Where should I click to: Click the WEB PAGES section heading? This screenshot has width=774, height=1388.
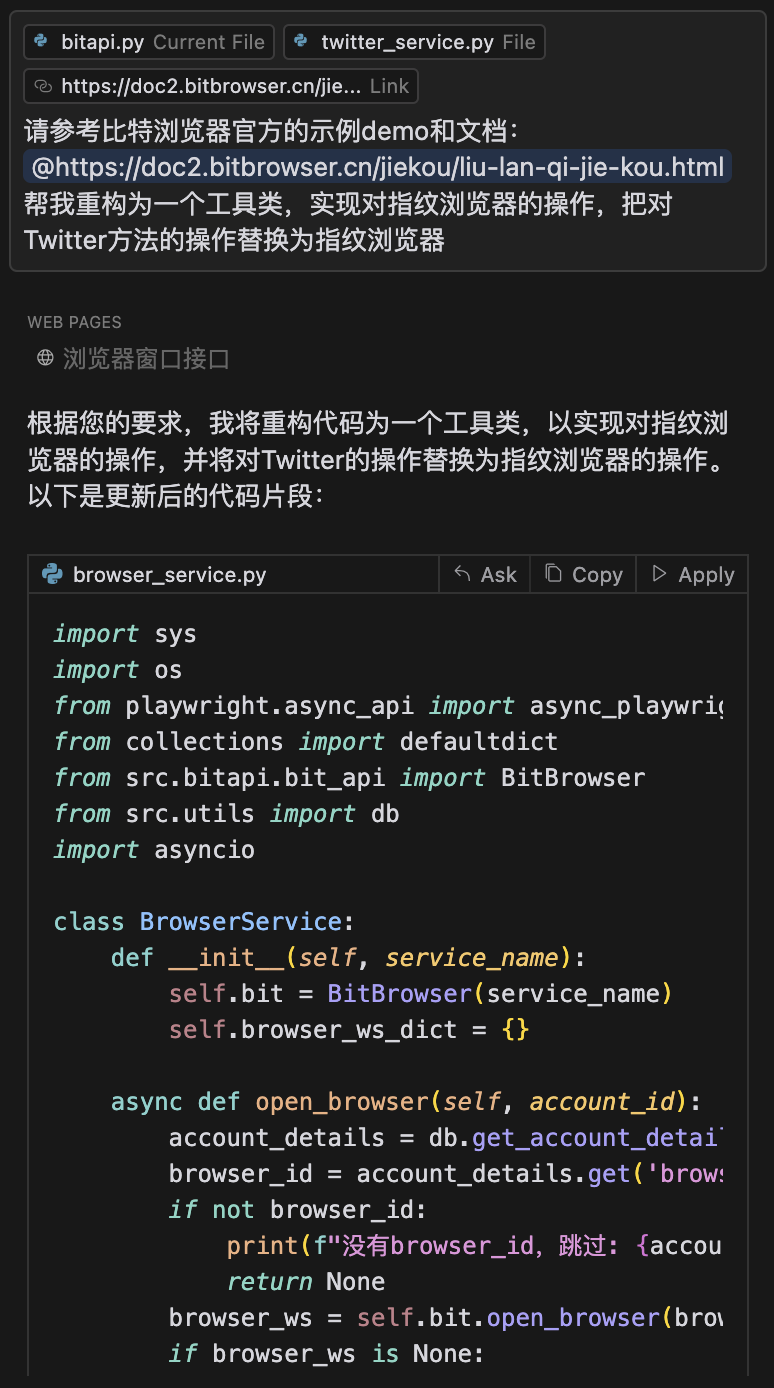pos(75,322)
